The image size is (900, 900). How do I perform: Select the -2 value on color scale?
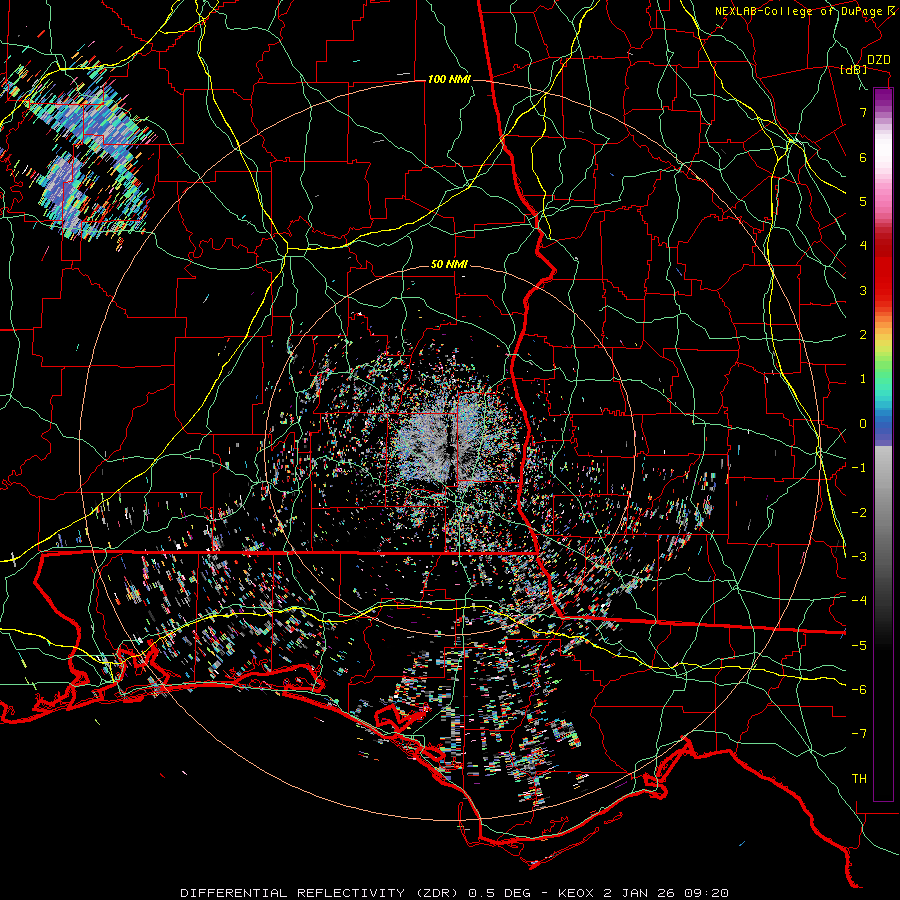(859, 513)
